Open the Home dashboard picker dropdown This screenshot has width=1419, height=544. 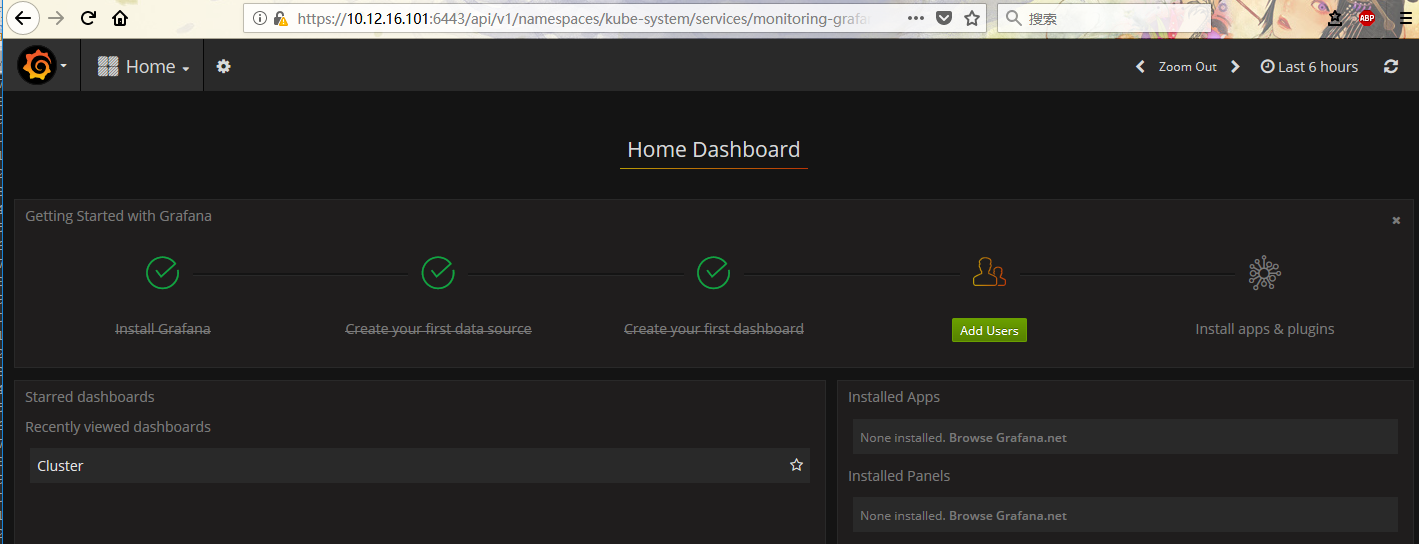[143, 66]
